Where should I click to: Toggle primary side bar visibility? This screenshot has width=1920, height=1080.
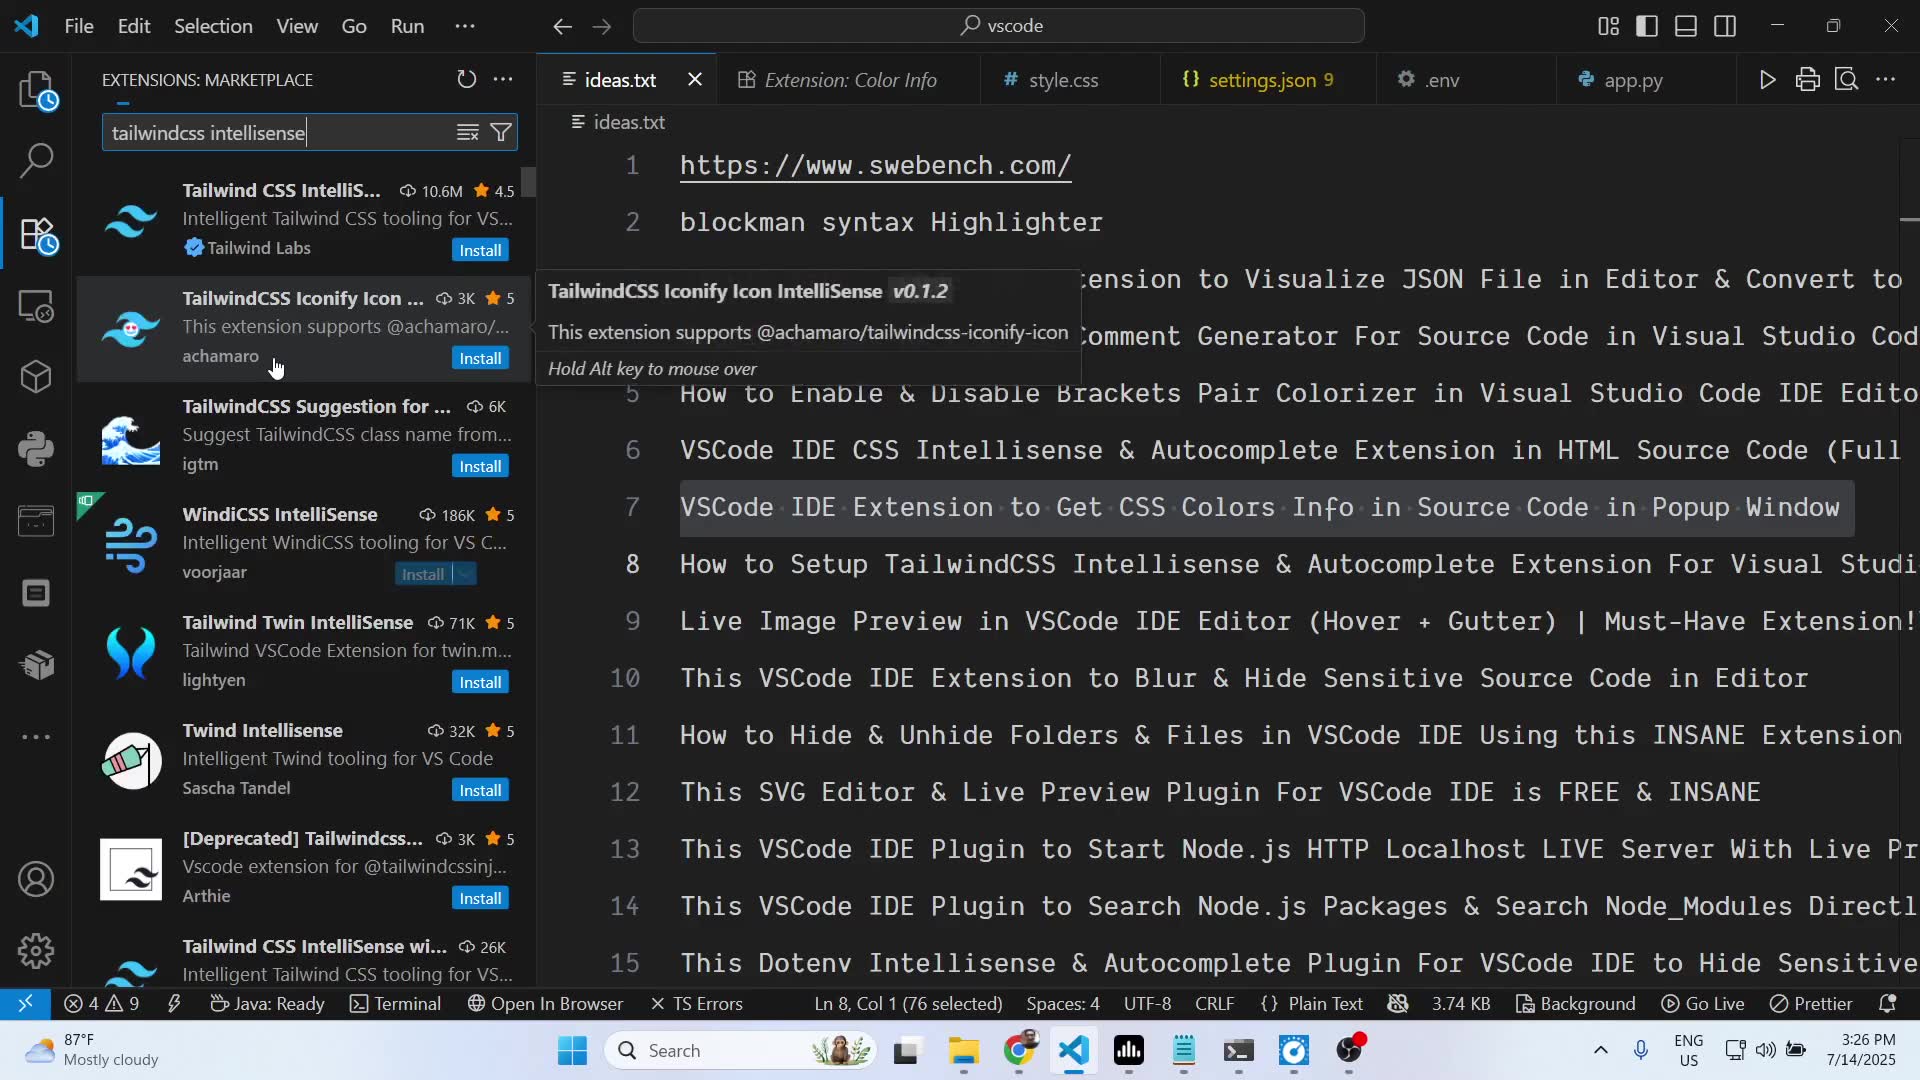click(1647, 26)
